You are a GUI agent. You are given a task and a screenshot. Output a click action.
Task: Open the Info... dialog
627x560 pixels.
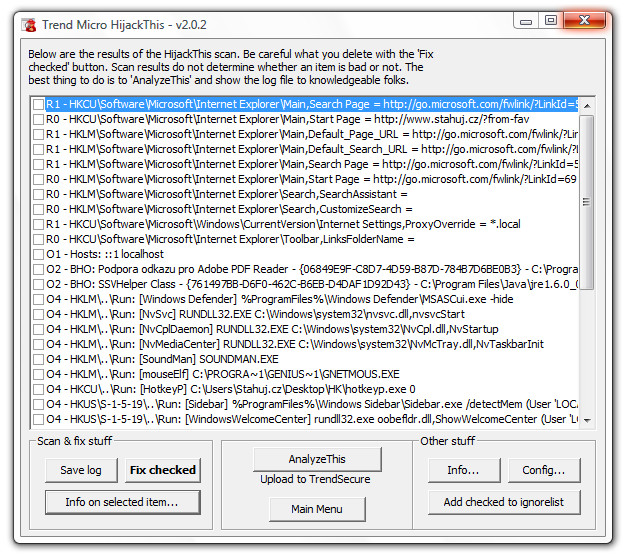click(x=464, y=470)
